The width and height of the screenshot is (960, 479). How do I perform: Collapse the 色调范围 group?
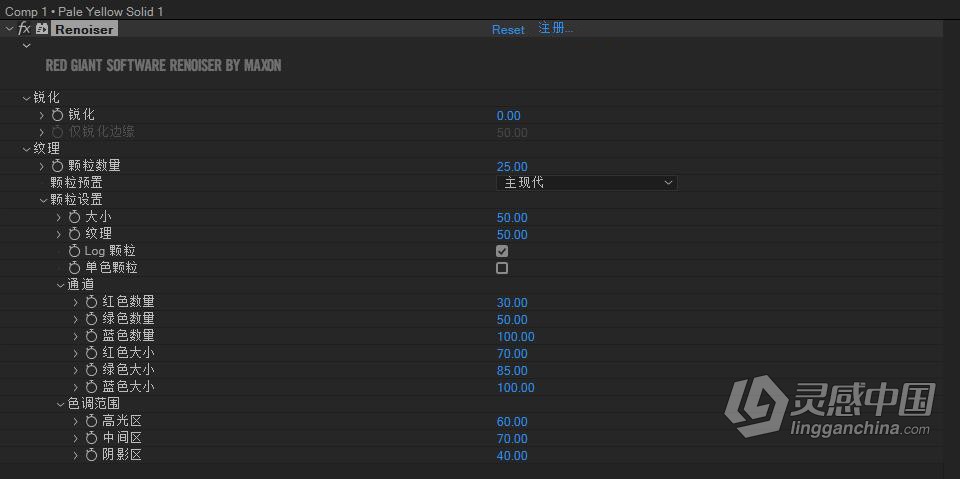61,404
